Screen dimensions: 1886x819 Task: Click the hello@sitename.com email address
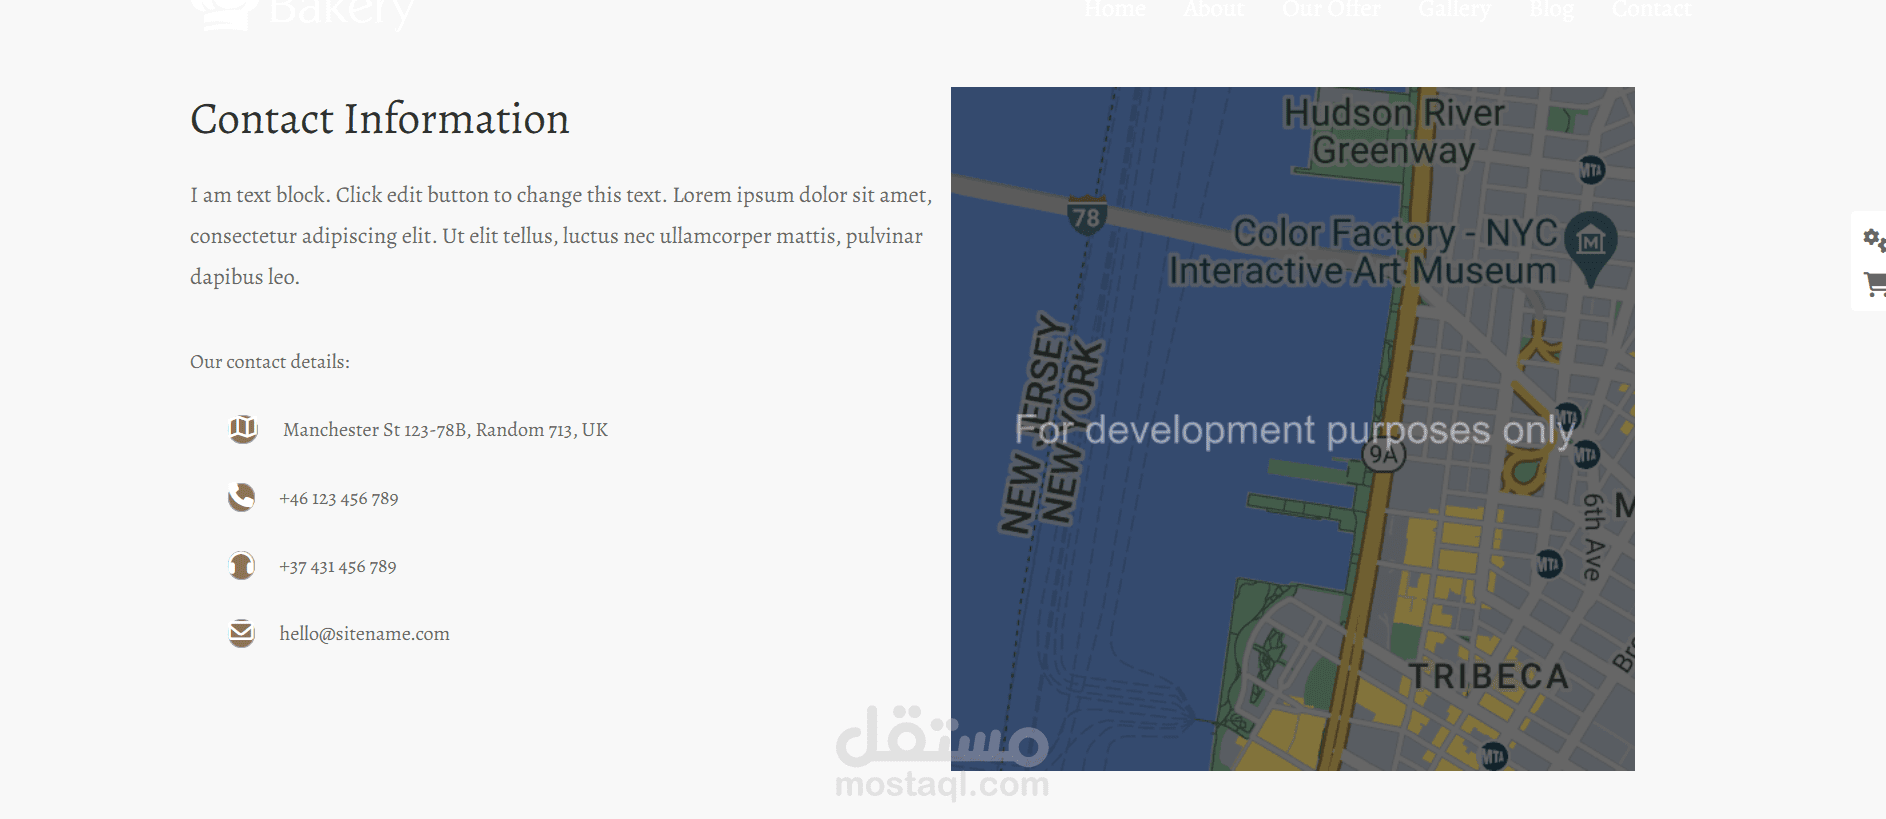tap(364, 633)
